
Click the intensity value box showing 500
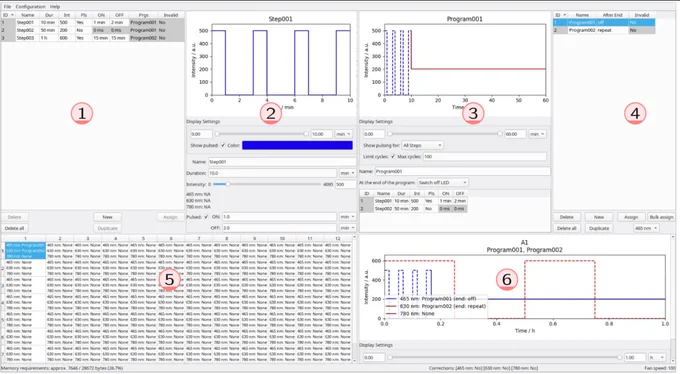coord(345,184)
